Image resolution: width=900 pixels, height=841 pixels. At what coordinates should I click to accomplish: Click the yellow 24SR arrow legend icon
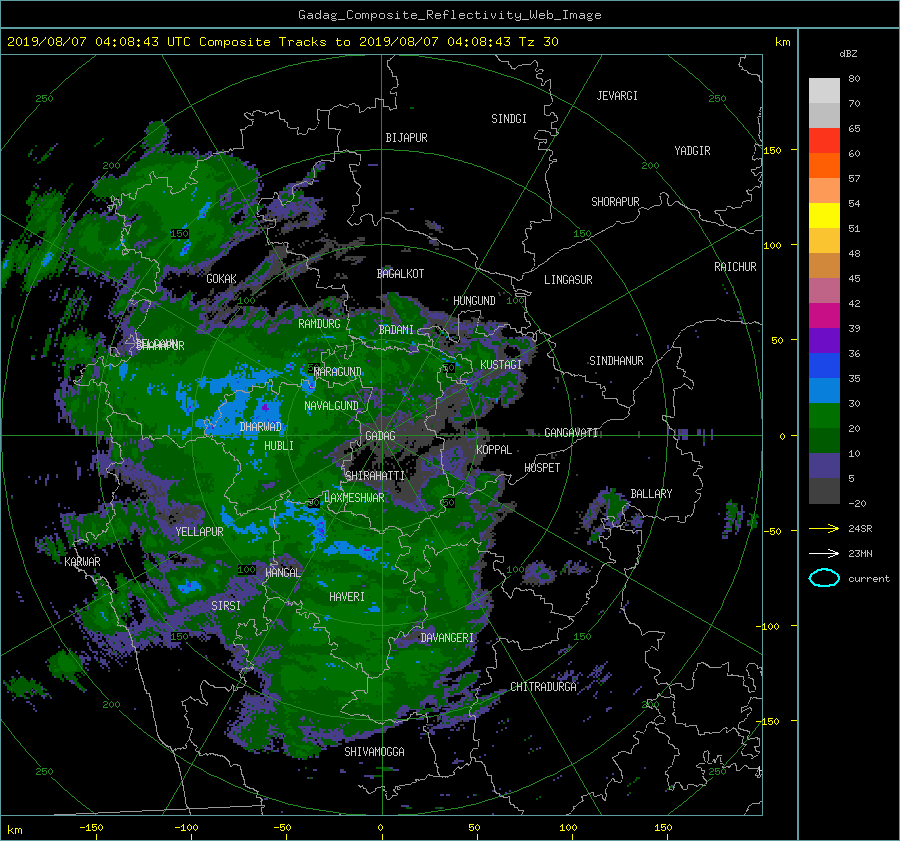point(824,529)
